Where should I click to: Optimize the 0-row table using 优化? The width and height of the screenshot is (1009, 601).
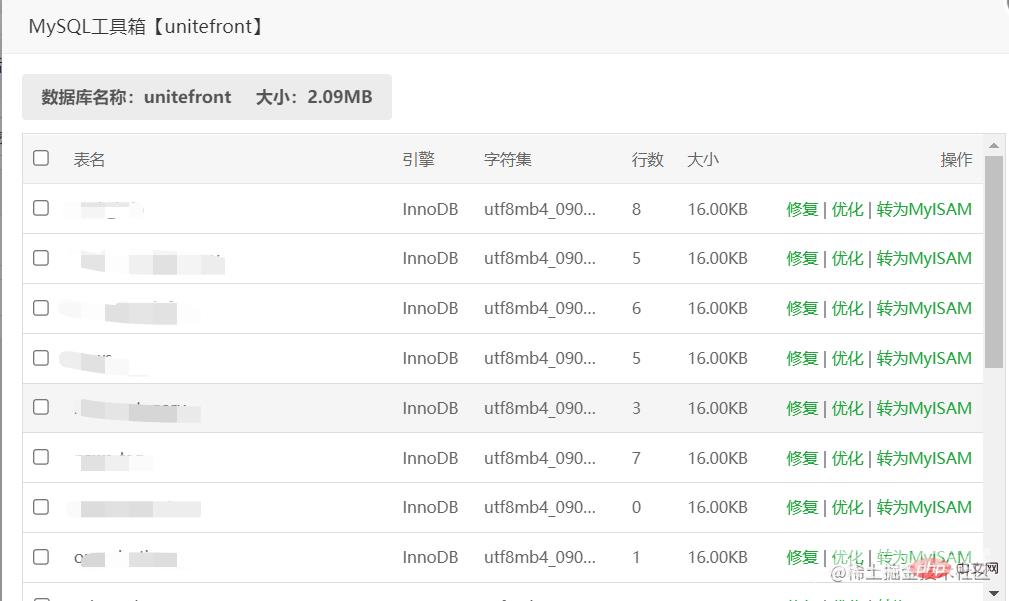click(x=847, y=507)
